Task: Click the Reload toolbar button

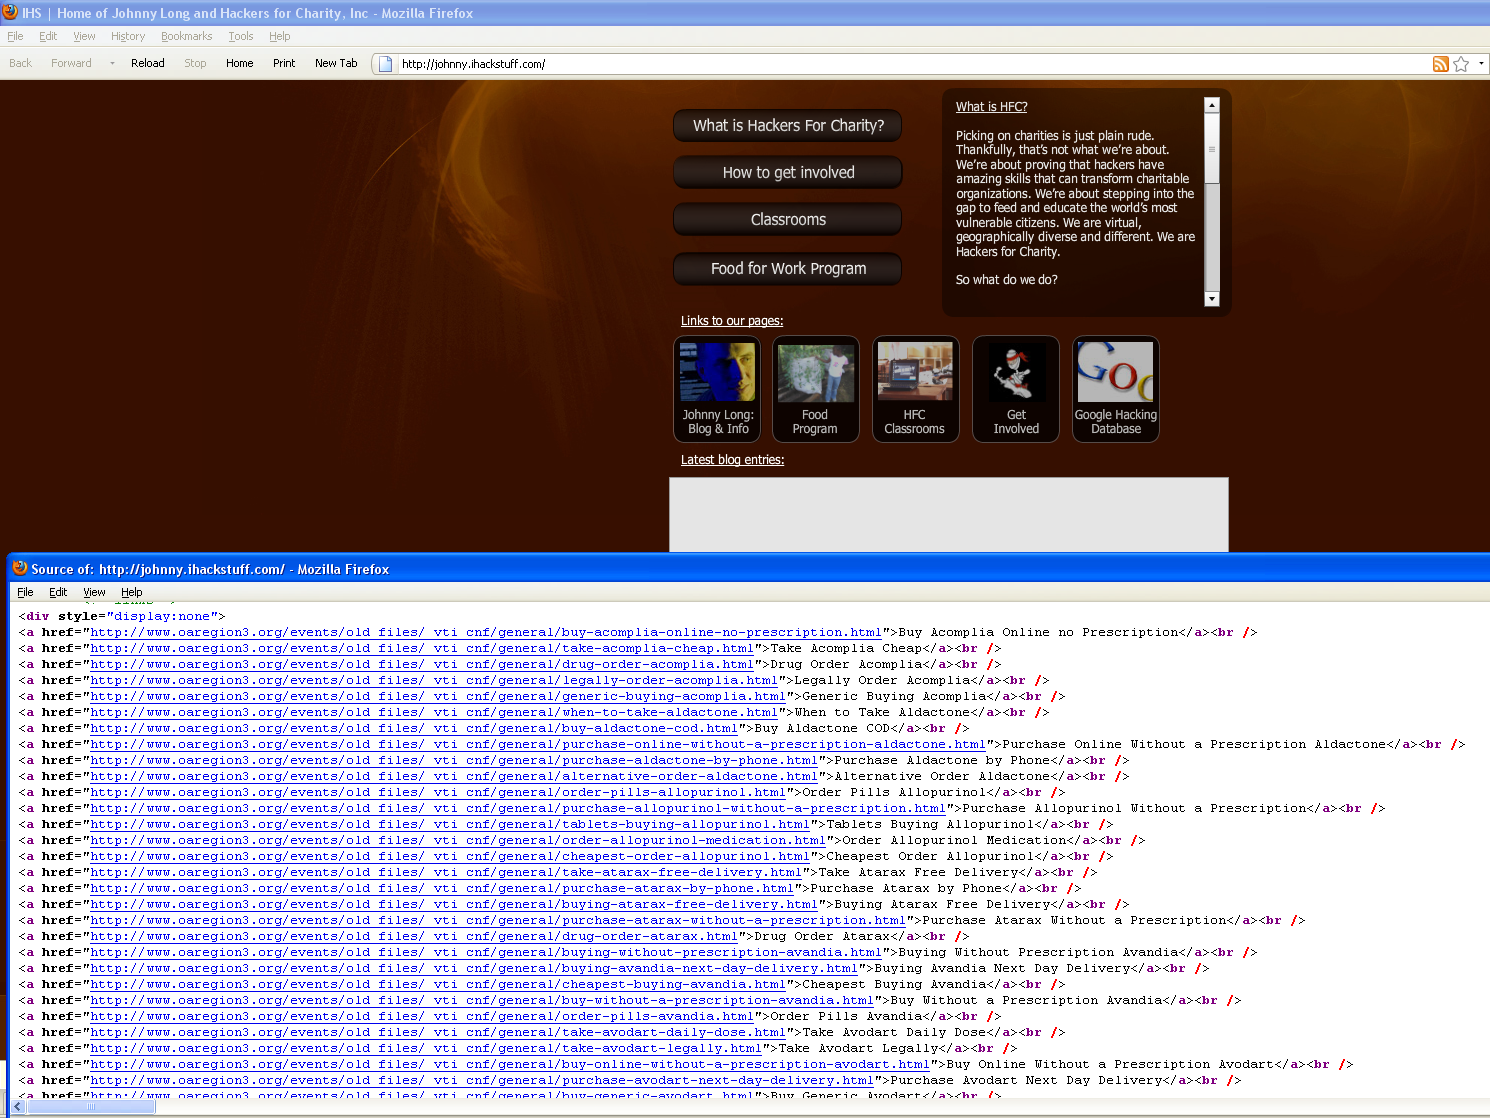Action: [x=147, y=63]
